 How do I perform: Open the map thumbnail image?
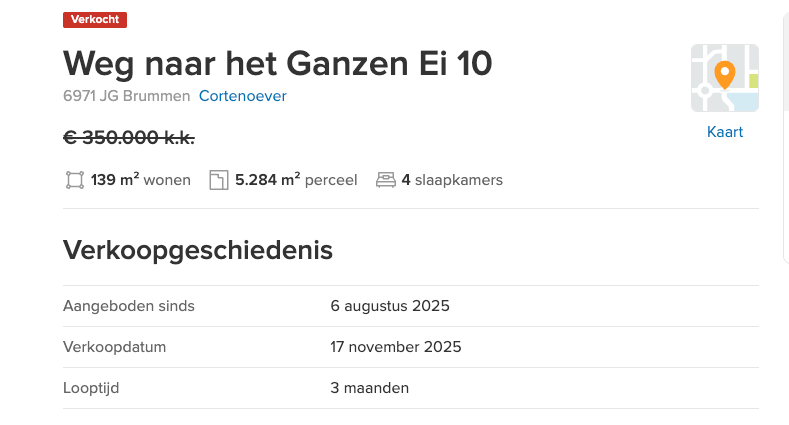[724, 78]
